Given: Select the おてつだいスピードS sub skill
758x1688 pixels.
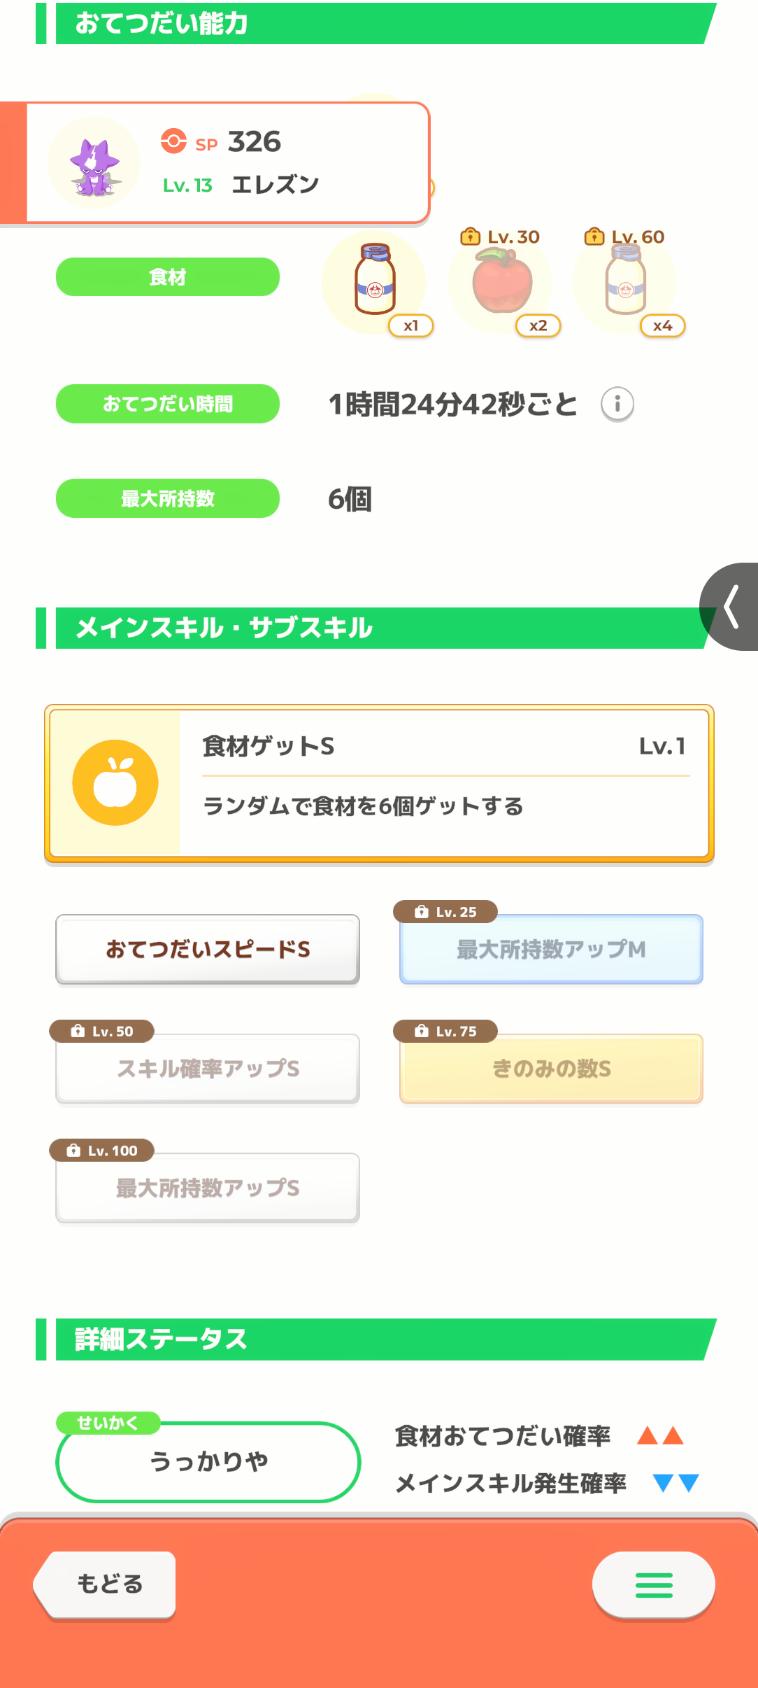Looking at the screenshot, I should click(x=207, y=949).
